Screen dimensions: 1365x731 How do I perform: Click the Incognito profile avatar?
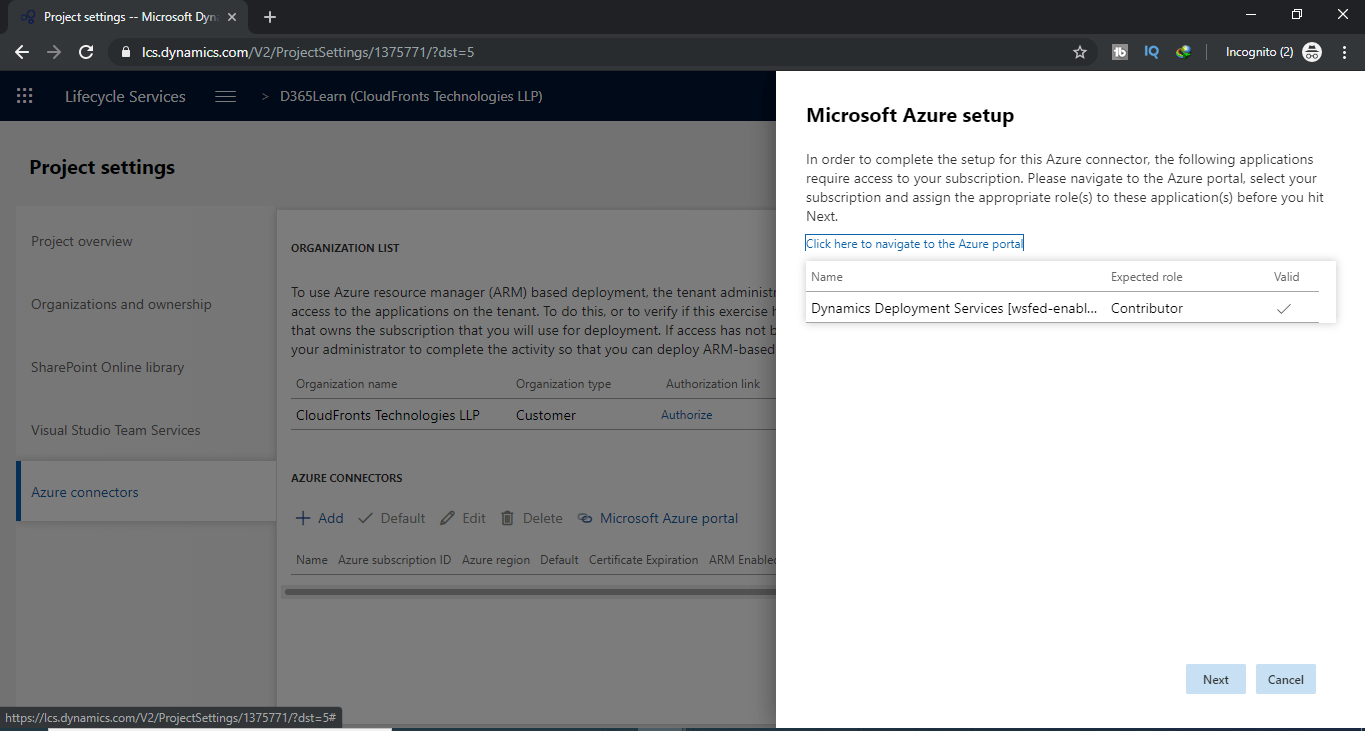[x=1311, y=51]
